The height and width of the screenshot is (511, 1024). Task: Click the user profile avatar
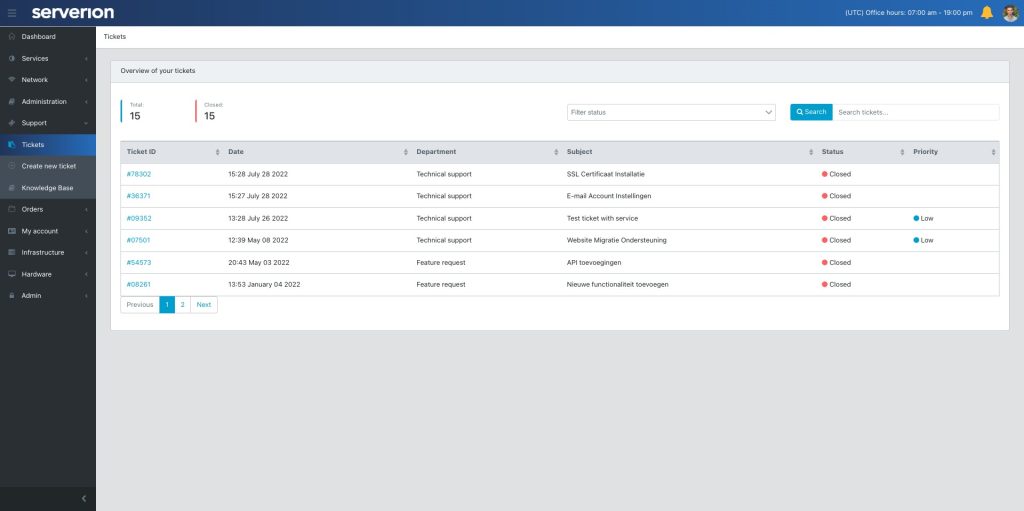(x=1010, y=13)
